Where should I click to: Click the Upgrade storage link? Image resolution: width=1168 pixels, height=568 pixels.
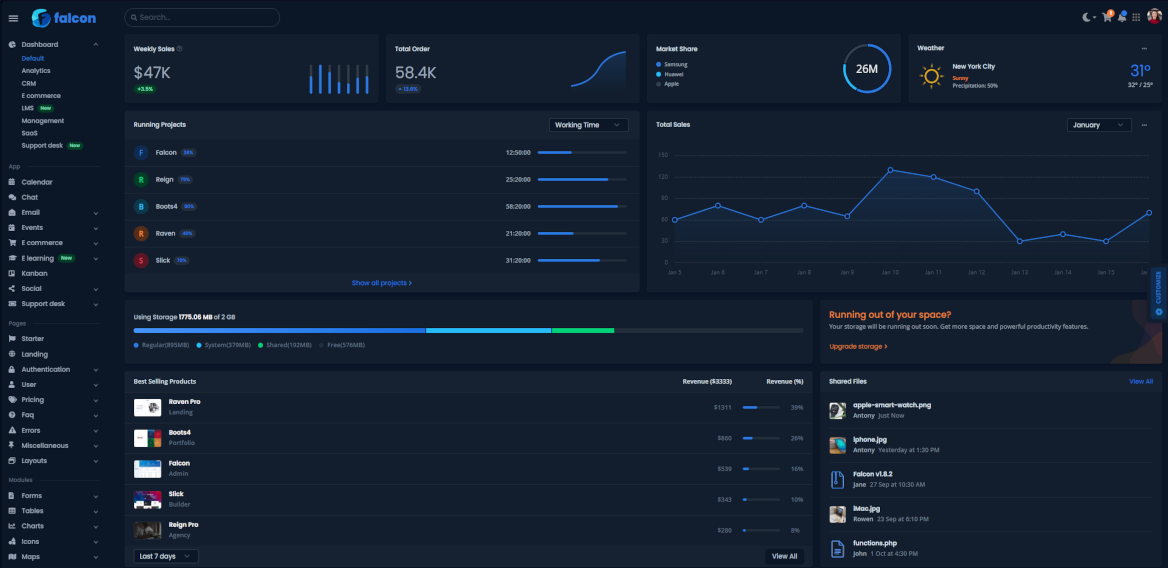pyautogui.click(x=858, y=346)
